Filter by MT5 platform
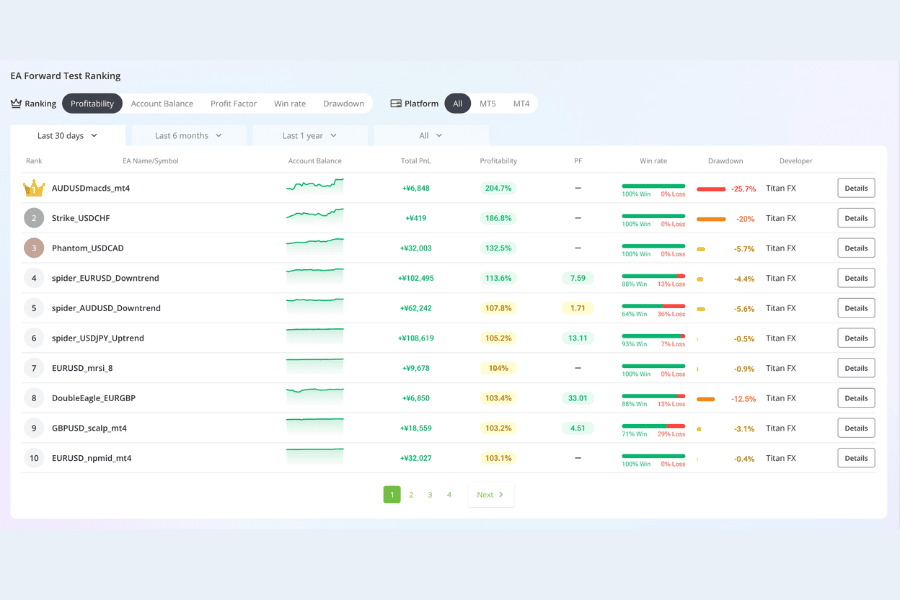This screenshot has width=900, height=600. point(488,103)
